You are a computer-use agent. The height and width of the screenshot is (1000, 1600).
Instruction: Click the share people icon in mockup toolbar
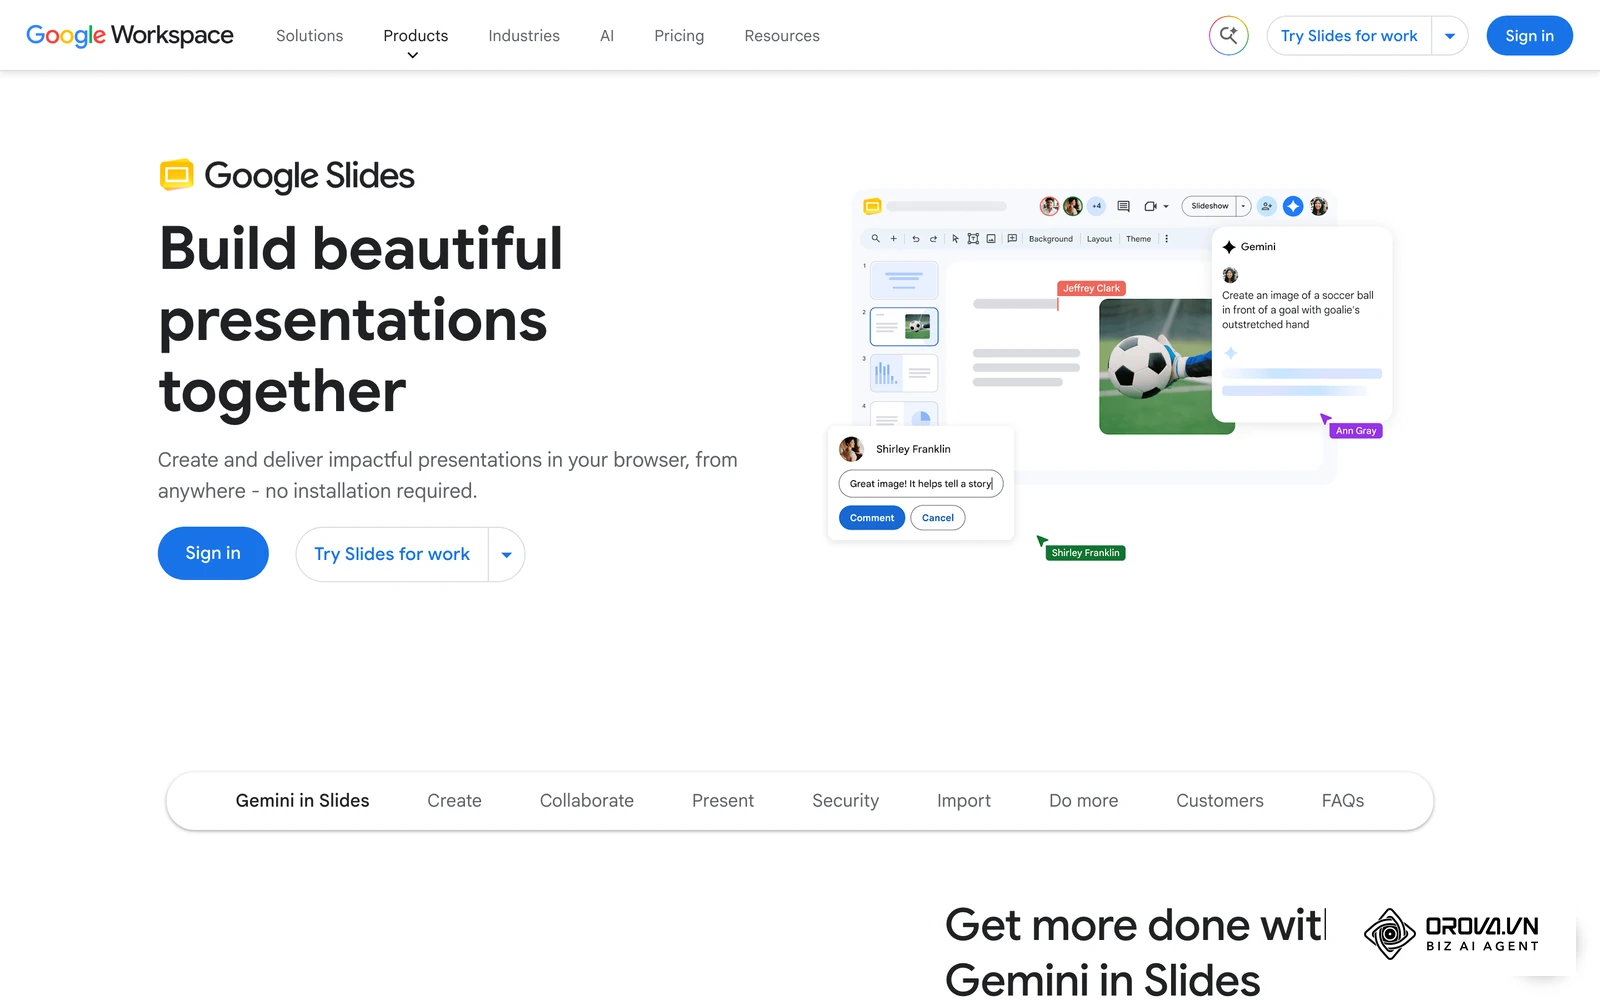pyautogui.click(x=1266, y=206)
